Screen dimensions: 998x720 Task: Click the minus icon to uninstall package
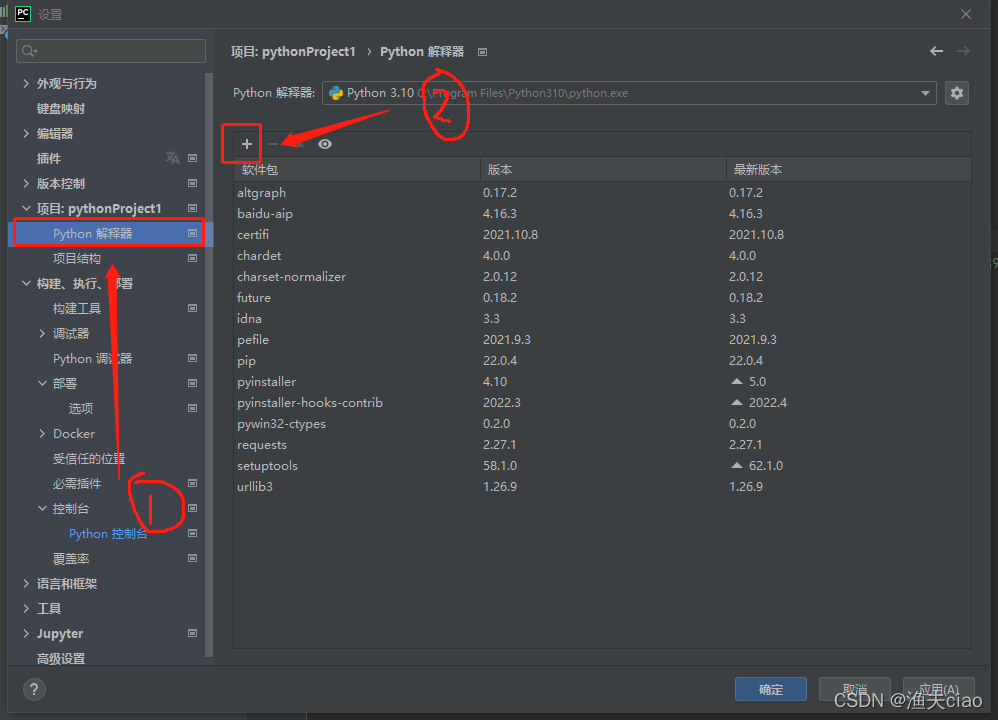[x=273, y=144]
